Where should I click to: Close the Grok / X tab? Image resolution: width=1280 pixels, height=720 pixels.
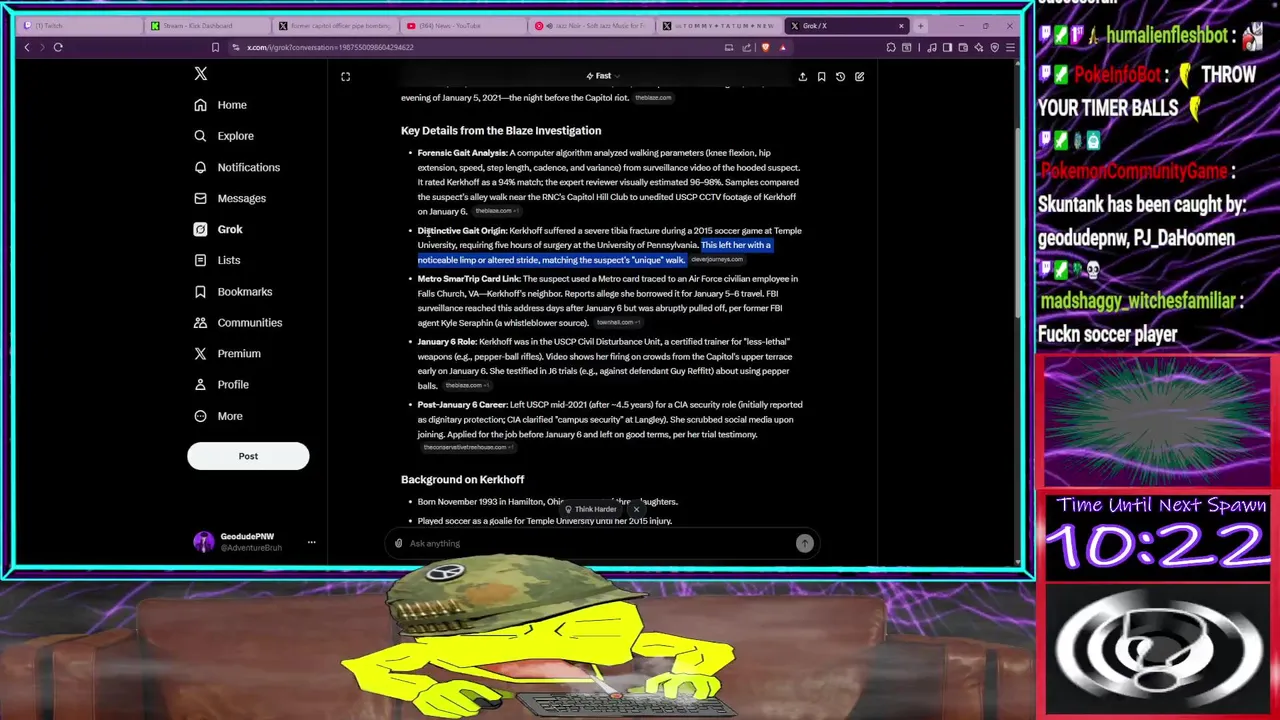(901, 26)
